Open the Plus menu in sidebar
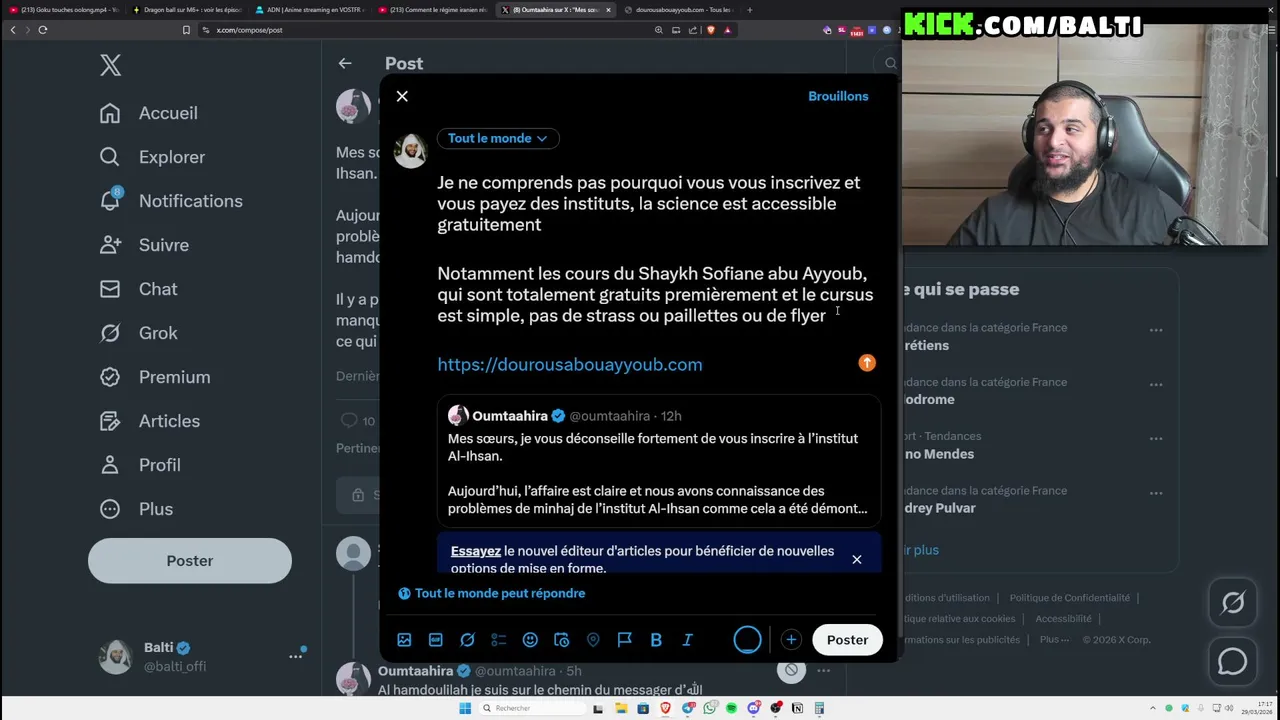The image size is (1280, 720). tap(136, 509)
